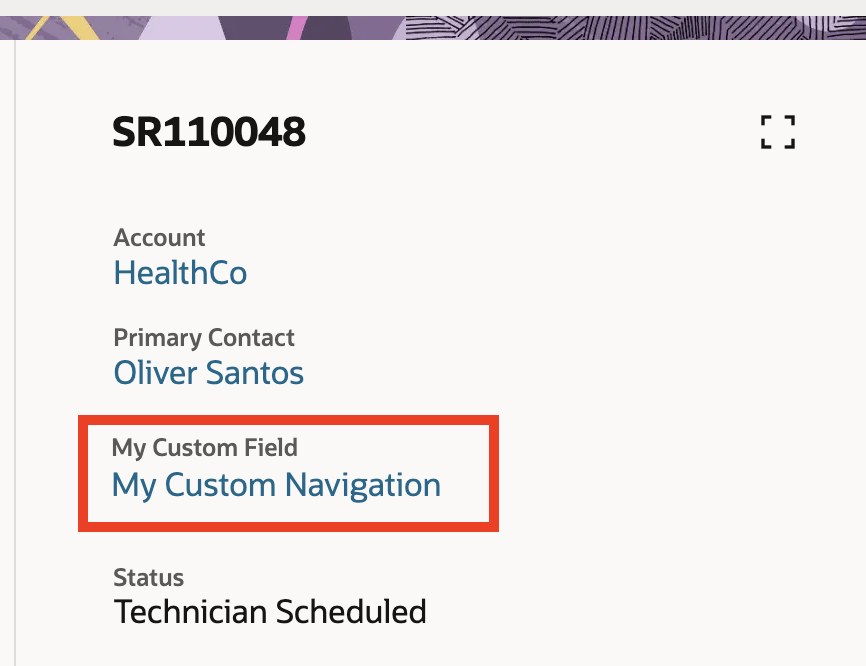Click the Account field label

159,238
